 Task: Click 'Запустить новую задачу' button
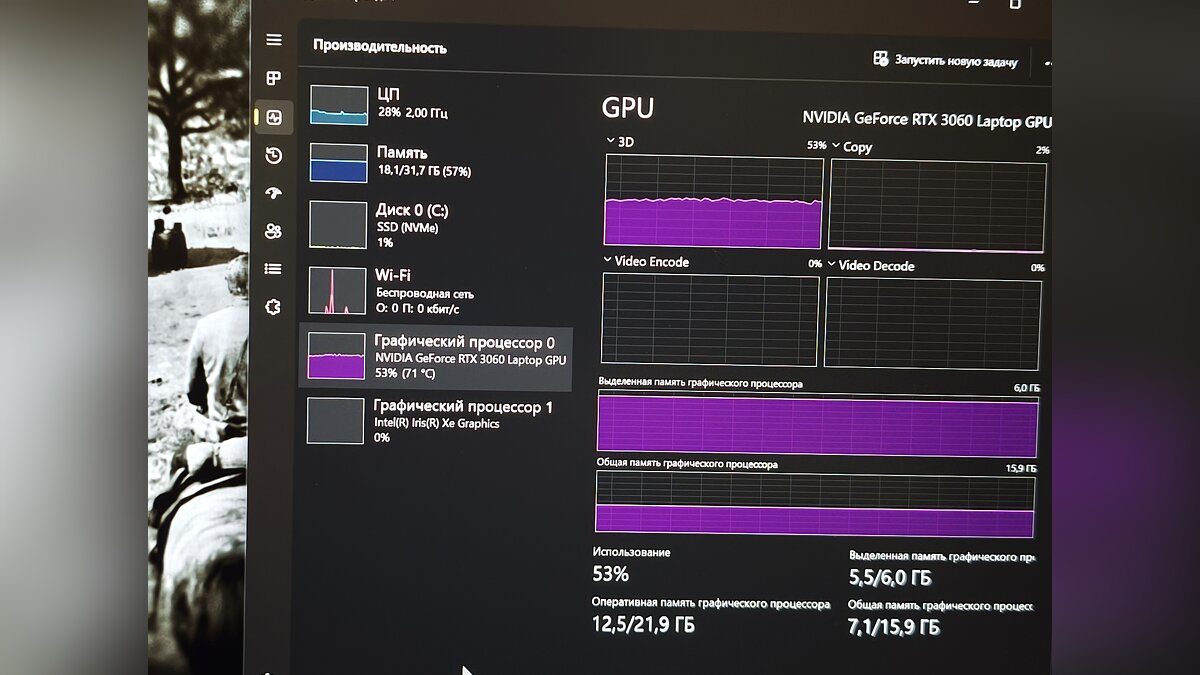(945, 61)
